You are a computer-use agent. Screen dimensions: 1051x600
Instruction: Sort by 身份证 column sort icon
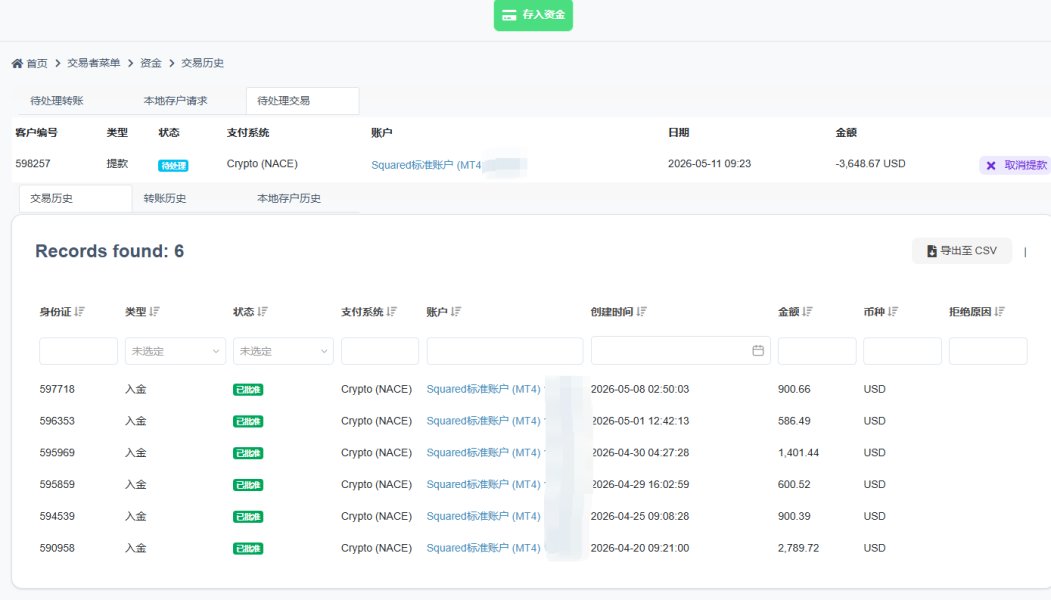(80, 312)
